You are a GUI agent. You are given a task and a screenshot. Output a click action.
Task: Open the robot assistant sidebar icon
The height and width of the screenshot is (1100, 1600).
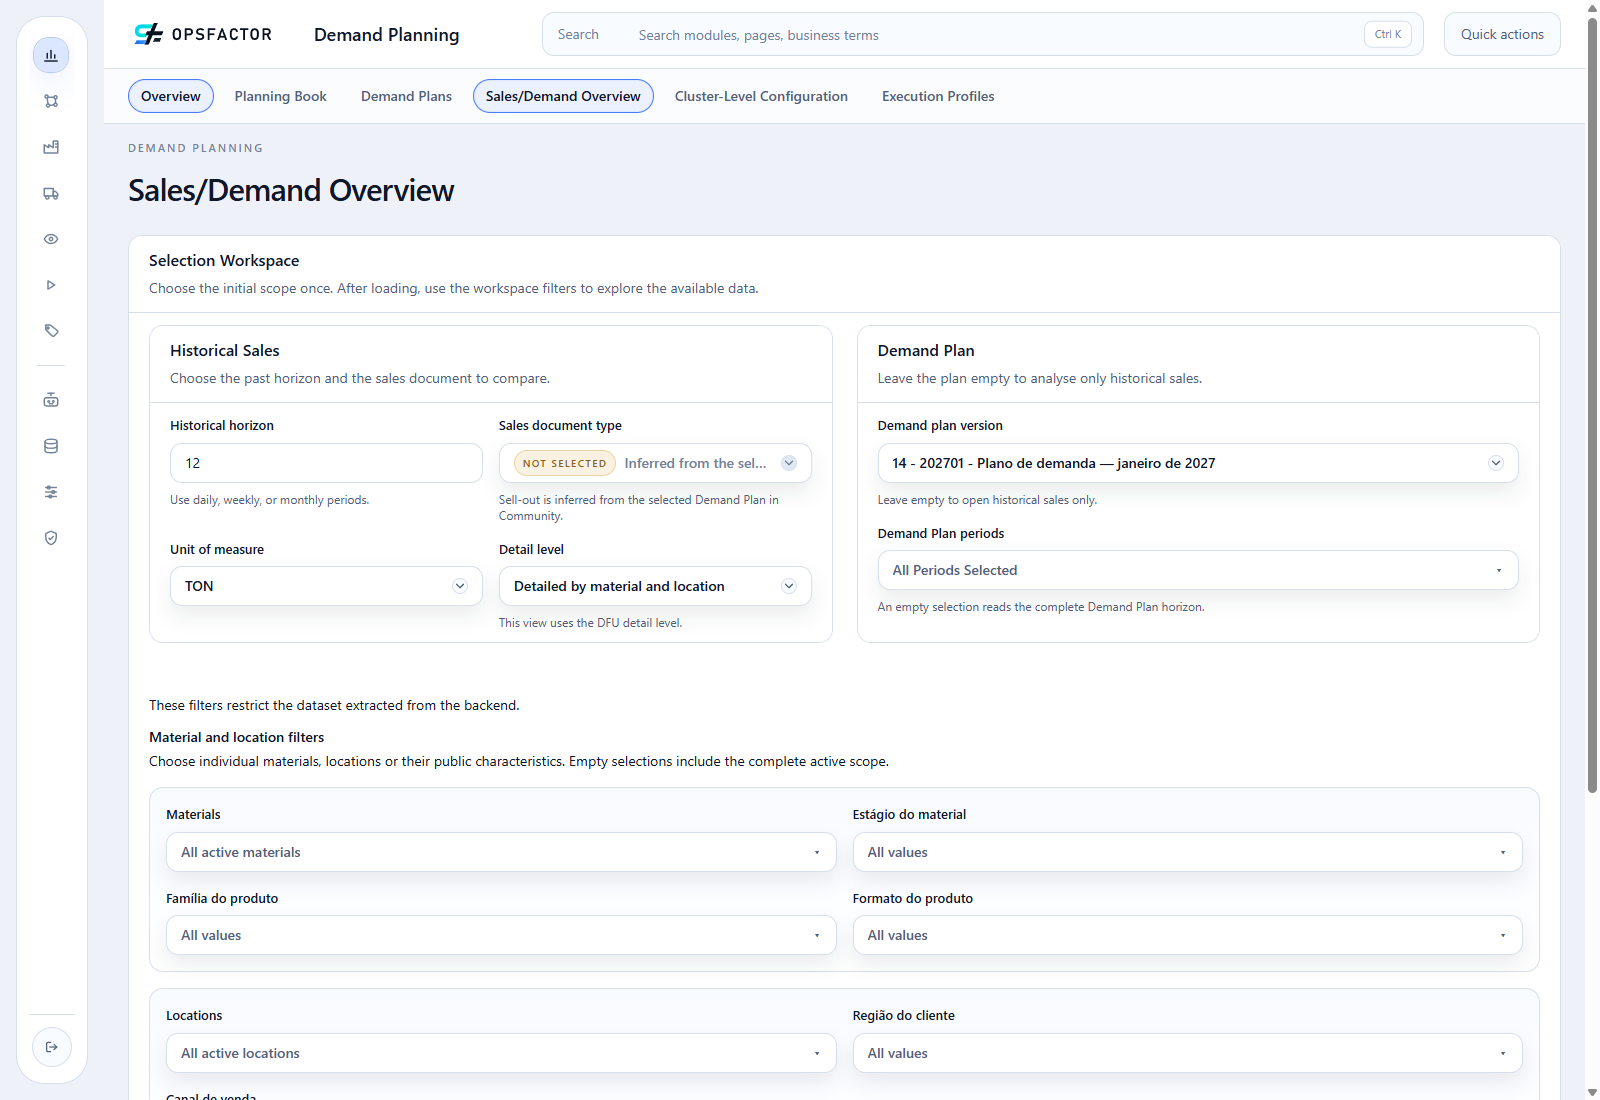pos(51,400)
